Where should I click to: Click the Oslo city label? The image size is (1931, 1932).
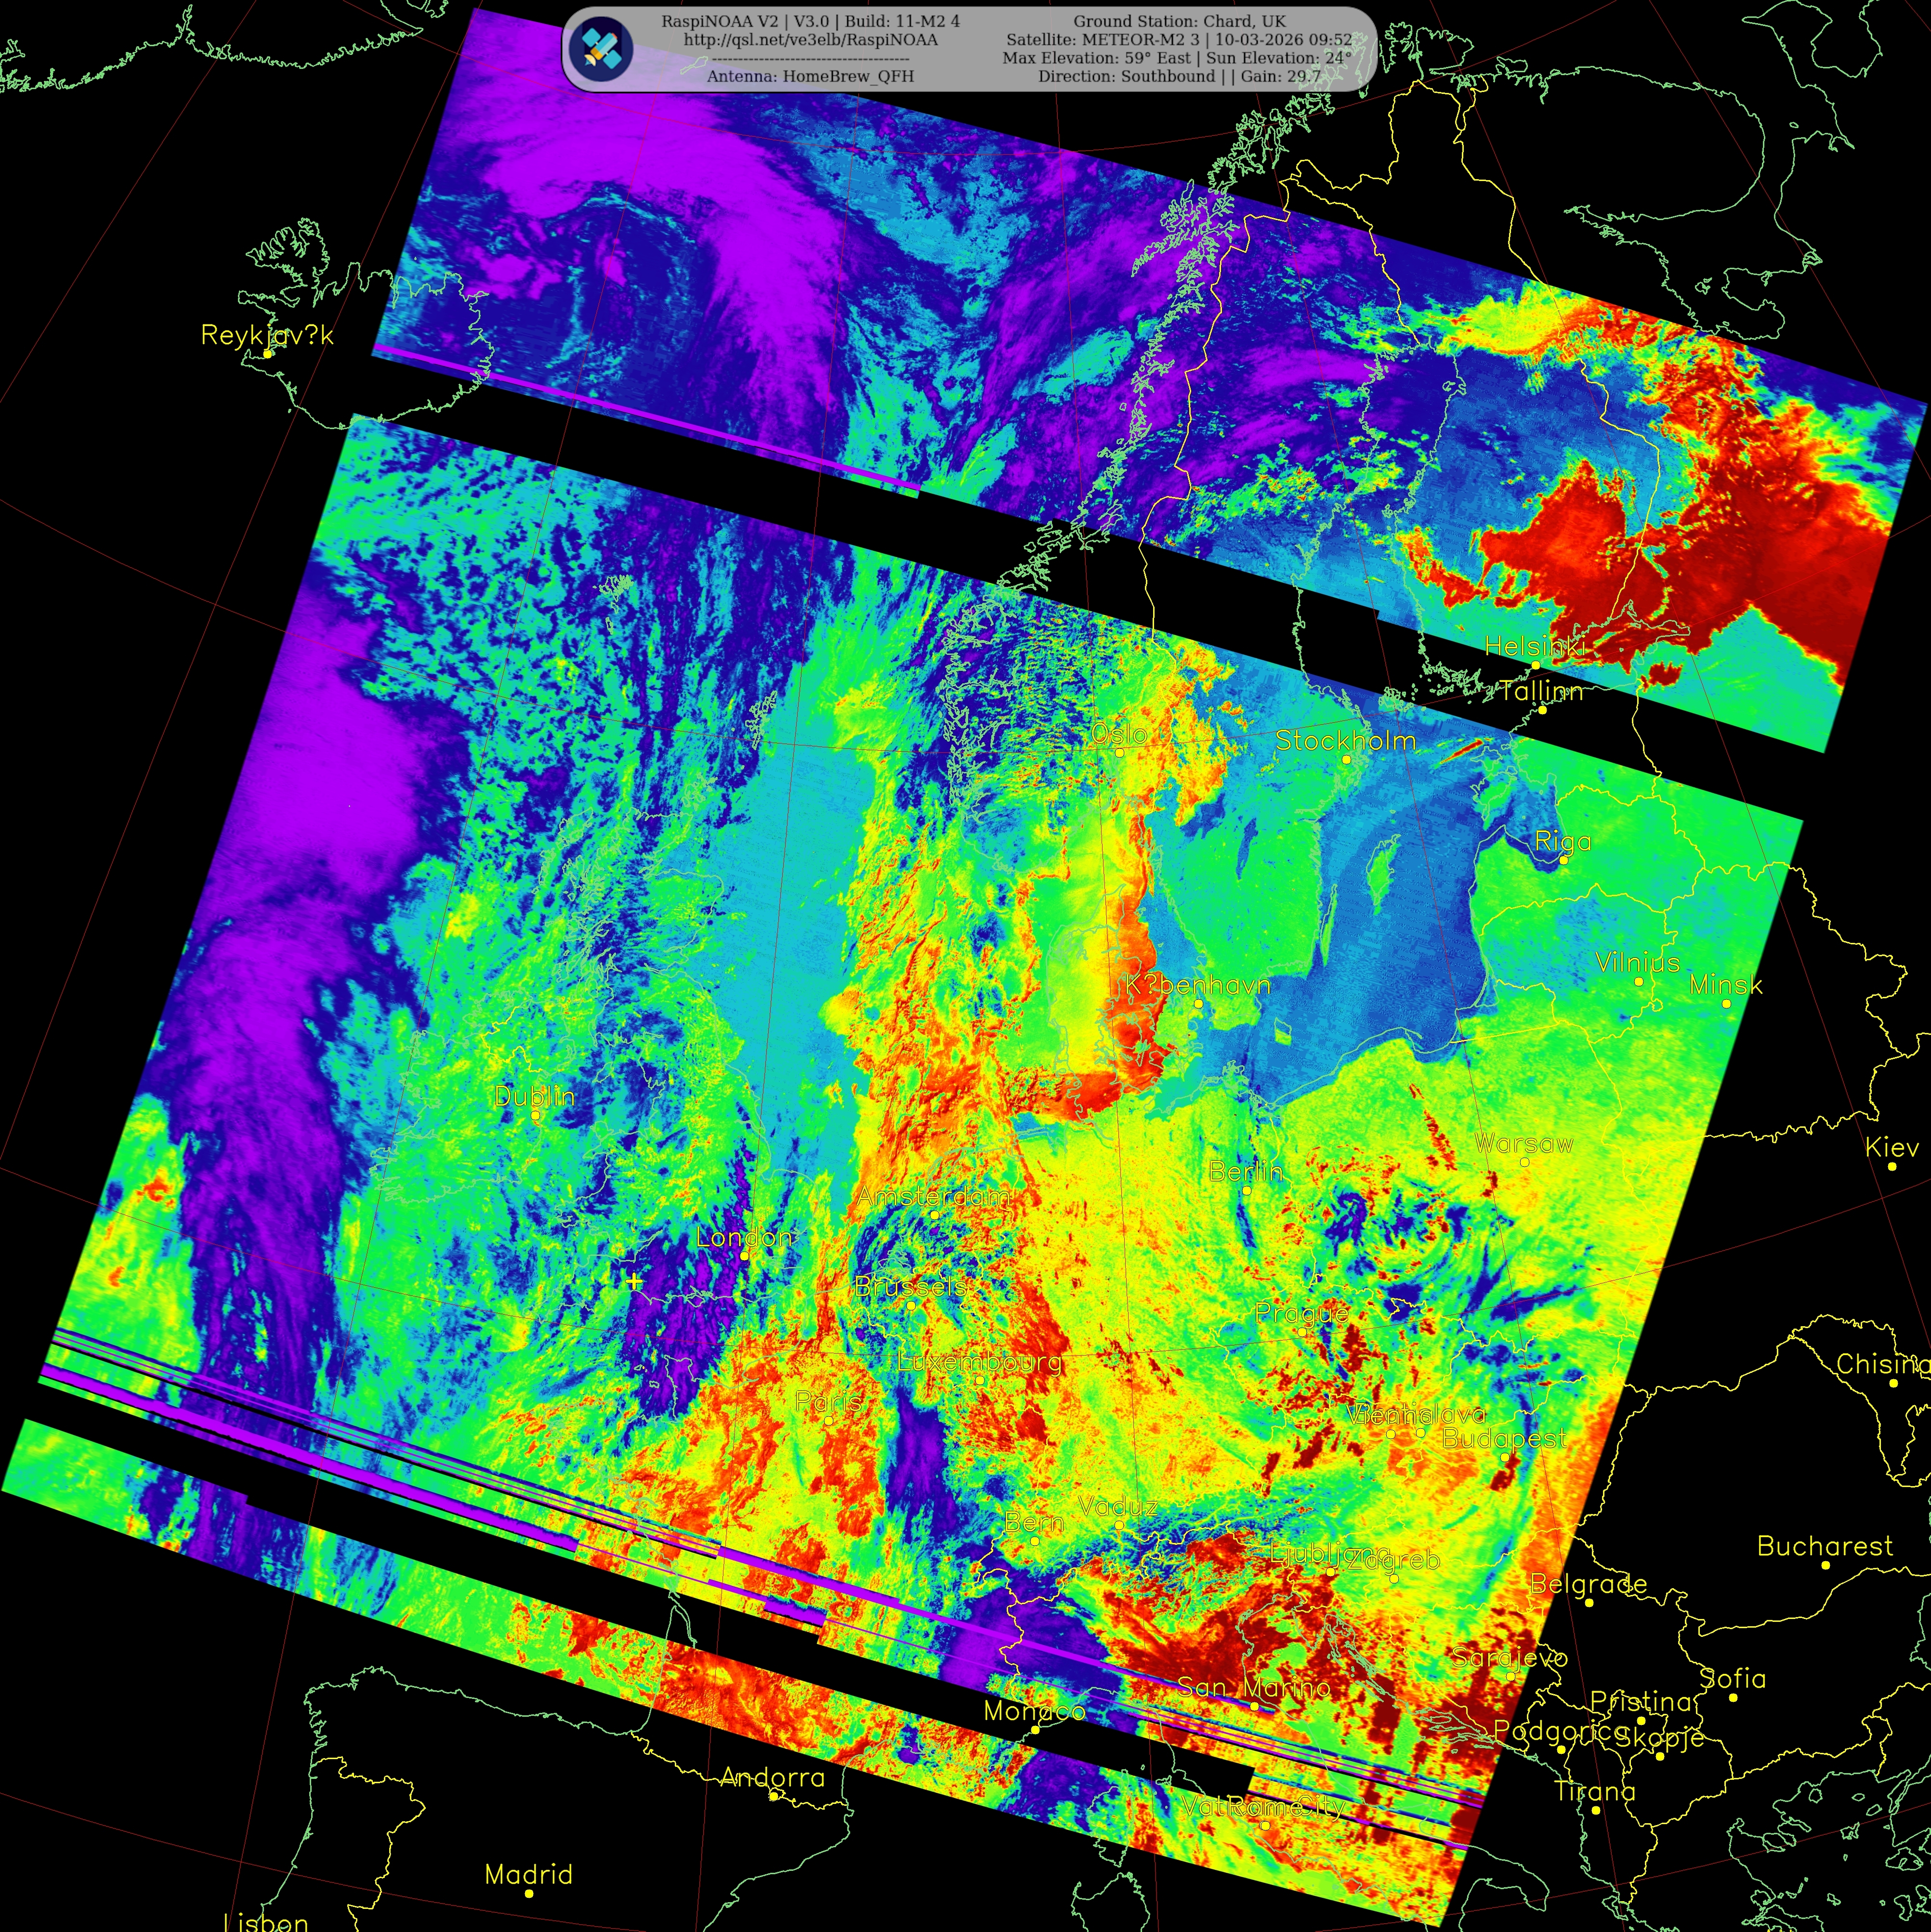click(1118, 733)
